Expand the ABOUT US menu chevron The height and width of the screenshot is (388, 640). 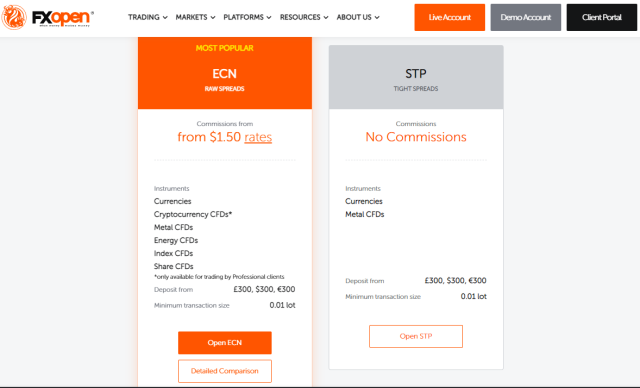pyautogui.click(x=377, y=18)
